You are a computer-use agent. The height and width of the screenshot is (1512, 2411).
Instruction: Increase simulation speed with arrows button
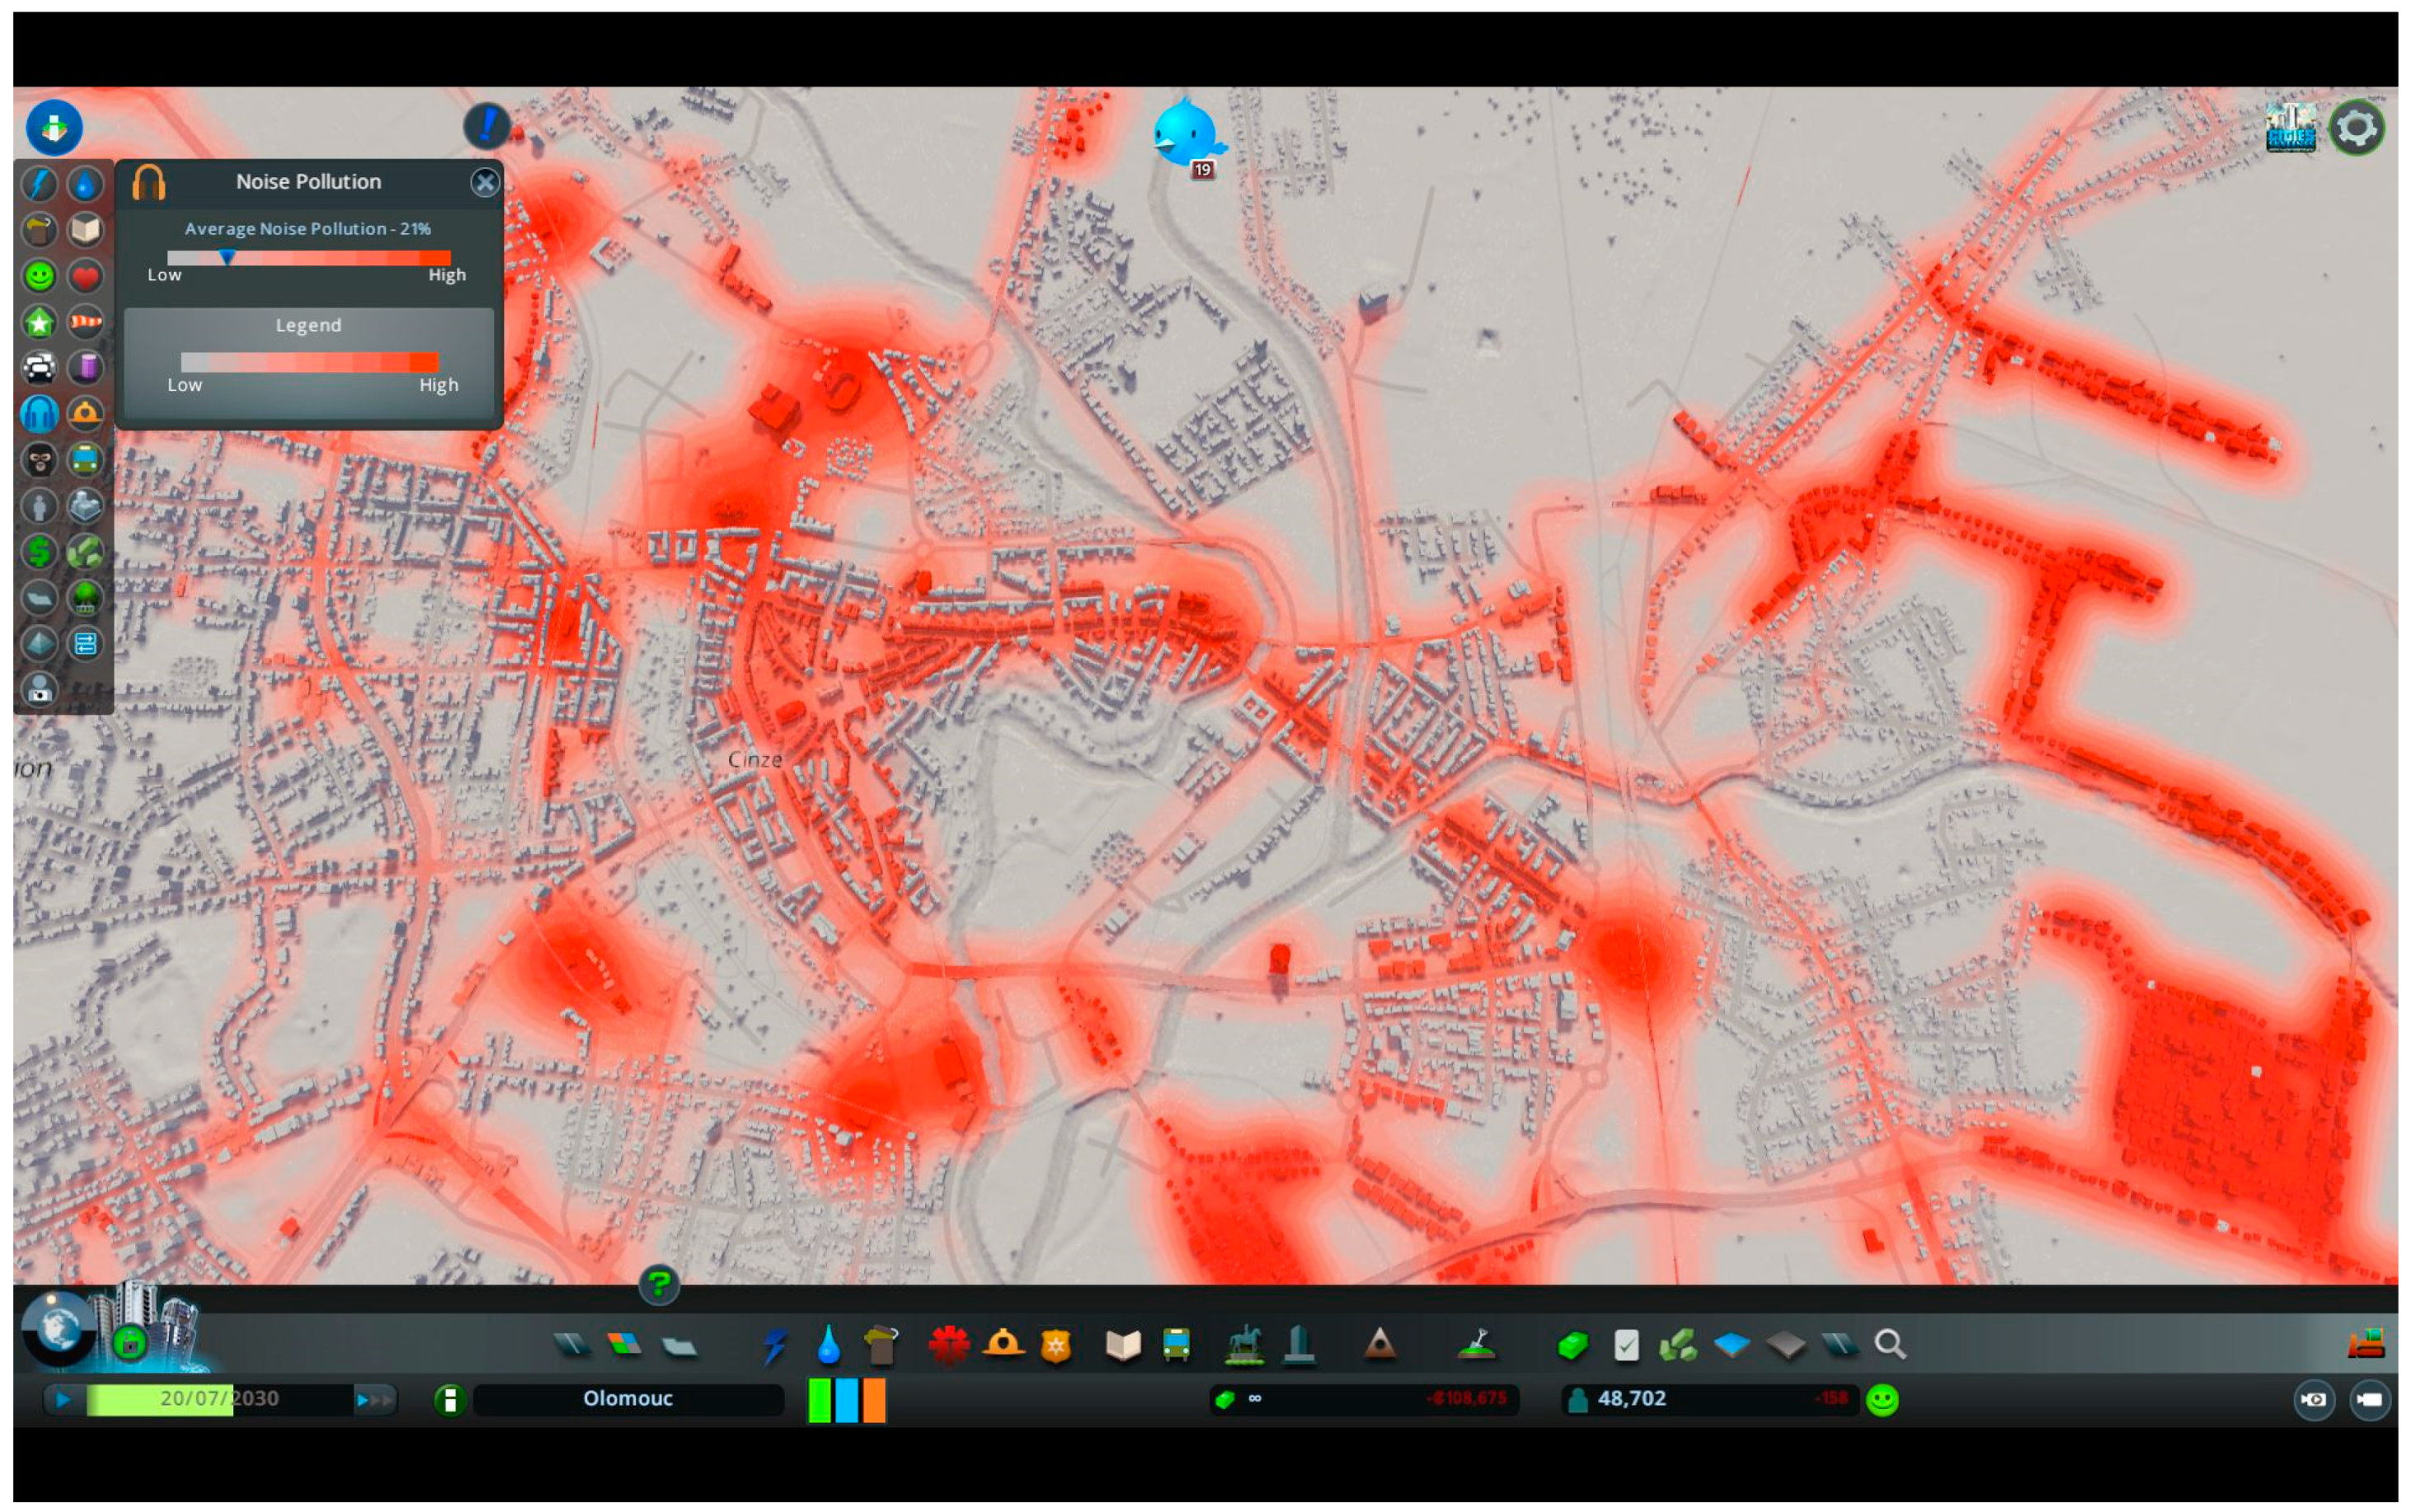374,1399
